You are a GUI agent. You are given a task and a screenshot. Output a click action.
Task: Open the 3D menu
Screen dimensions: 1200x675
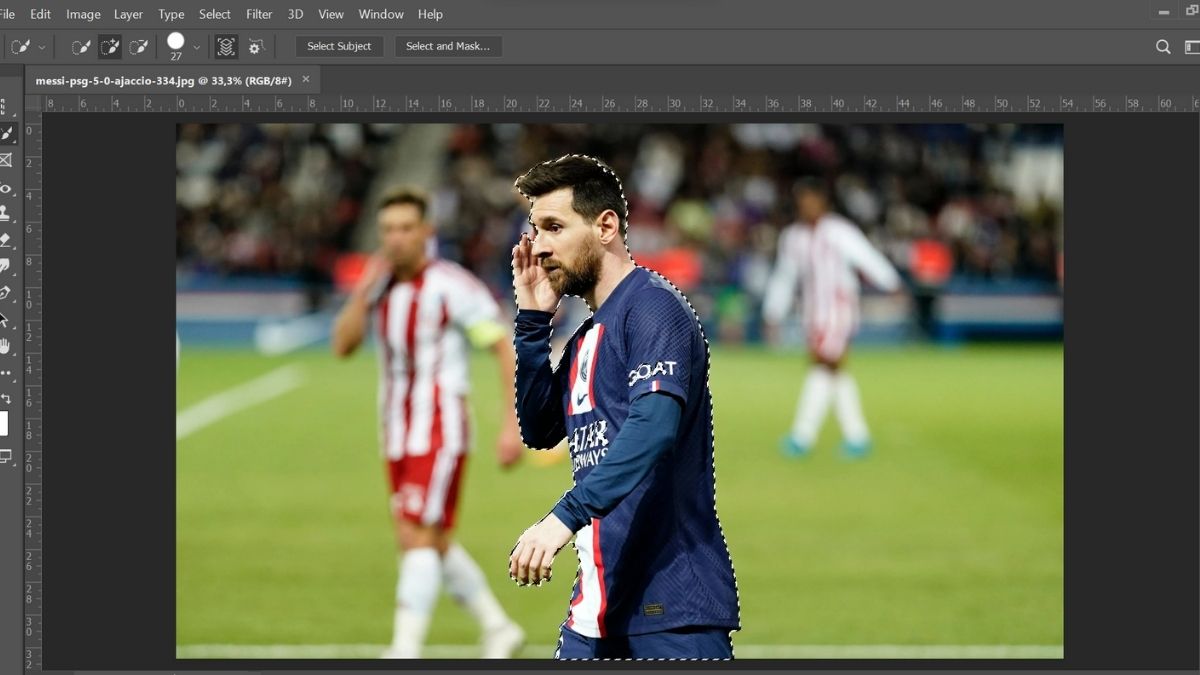(x=295, y=14)
